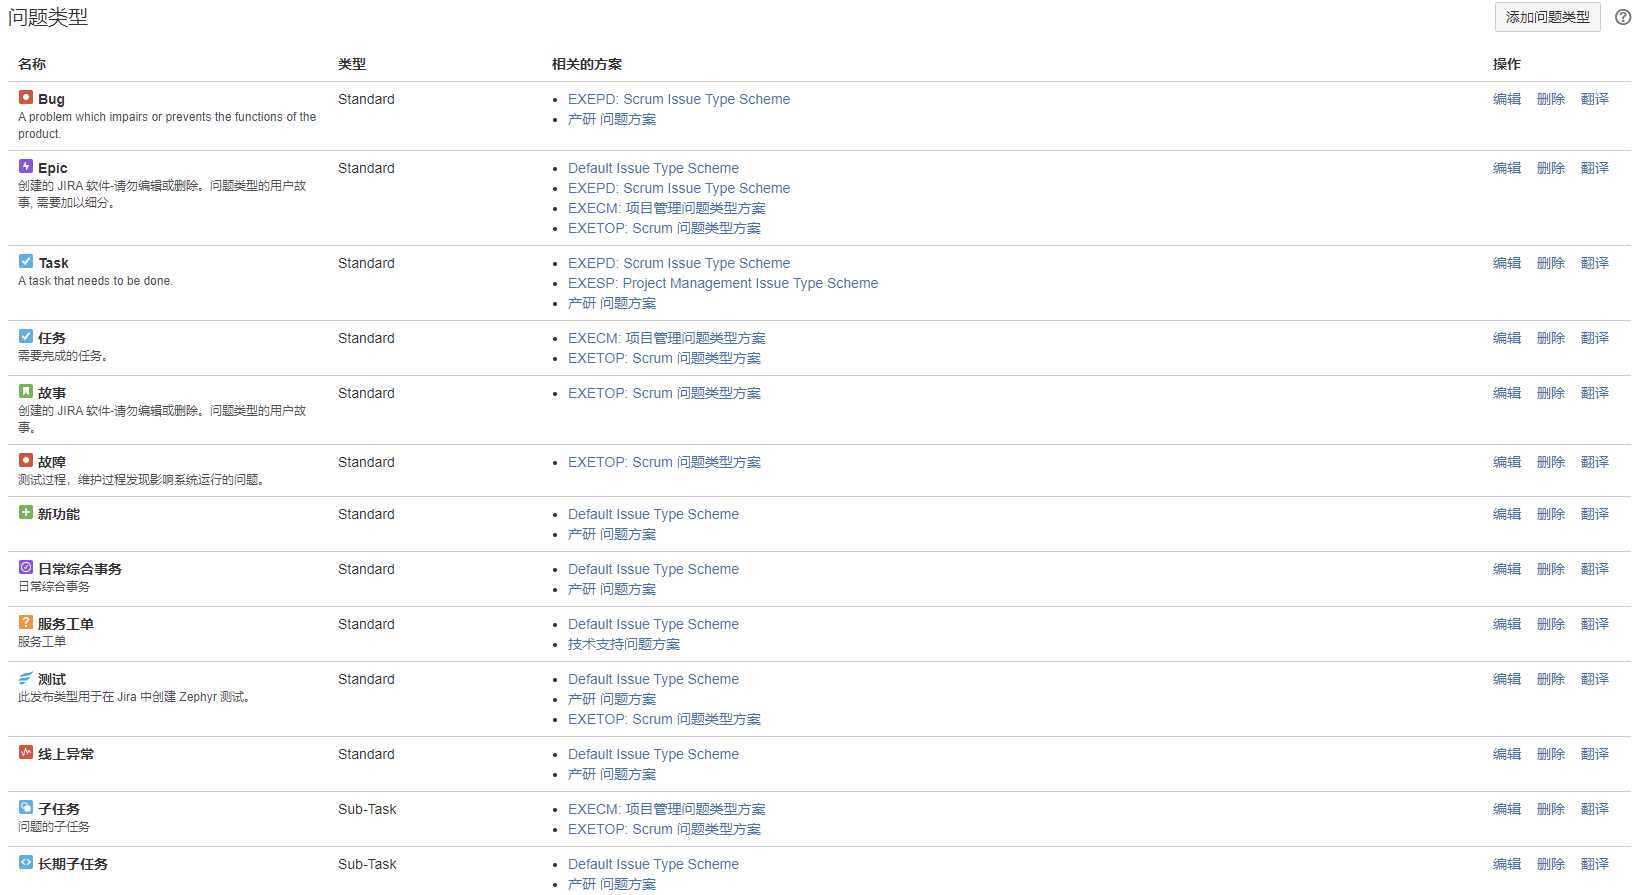Open EXESP Project Management Issue Type Scheme

tap(722, 283)
